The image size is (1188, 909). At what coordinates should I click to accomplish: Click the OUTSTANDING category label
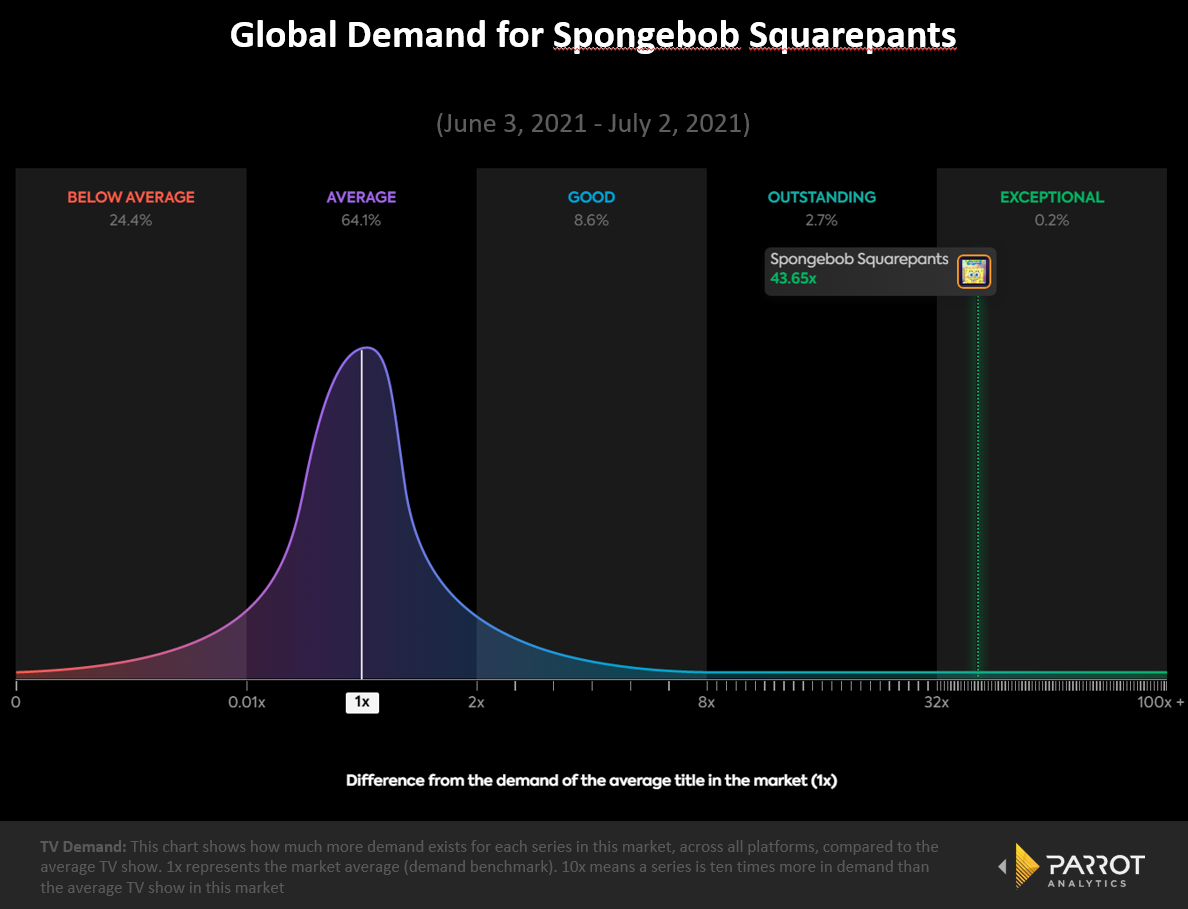pos(822,197)
